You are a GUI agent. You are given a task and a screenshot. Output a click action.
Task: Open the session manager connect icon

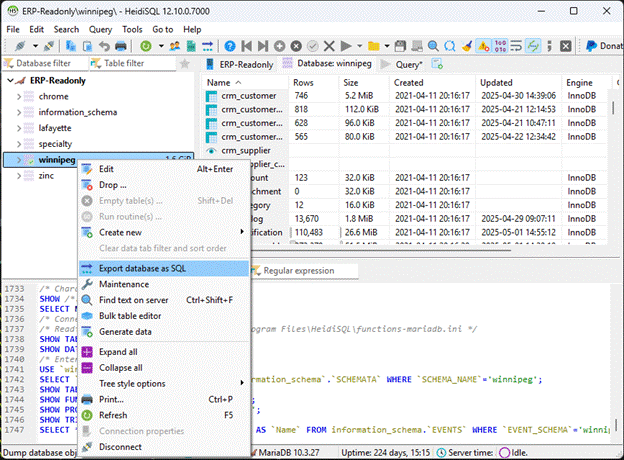pos(20,46)
